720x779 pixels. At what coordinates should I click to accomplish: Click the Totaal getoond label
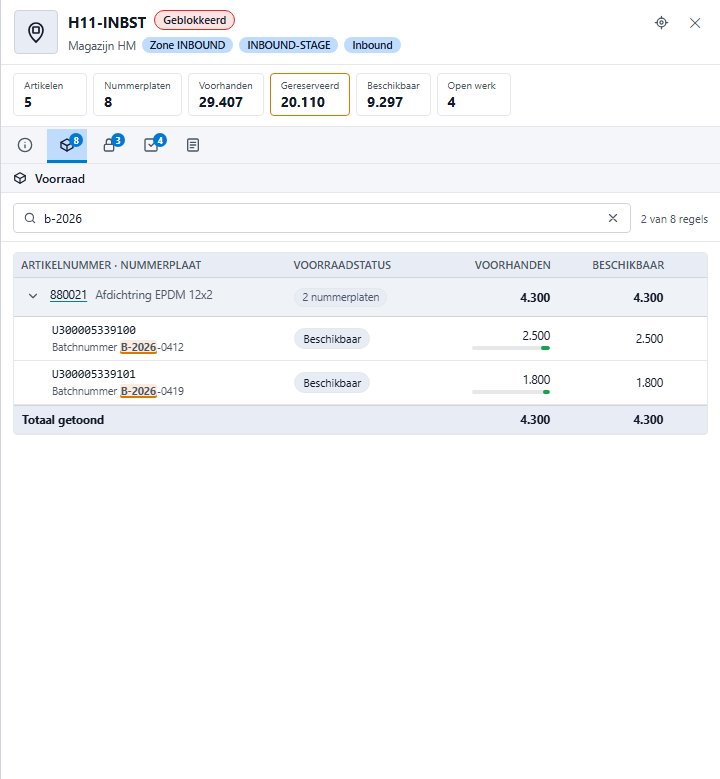point(63,420)
